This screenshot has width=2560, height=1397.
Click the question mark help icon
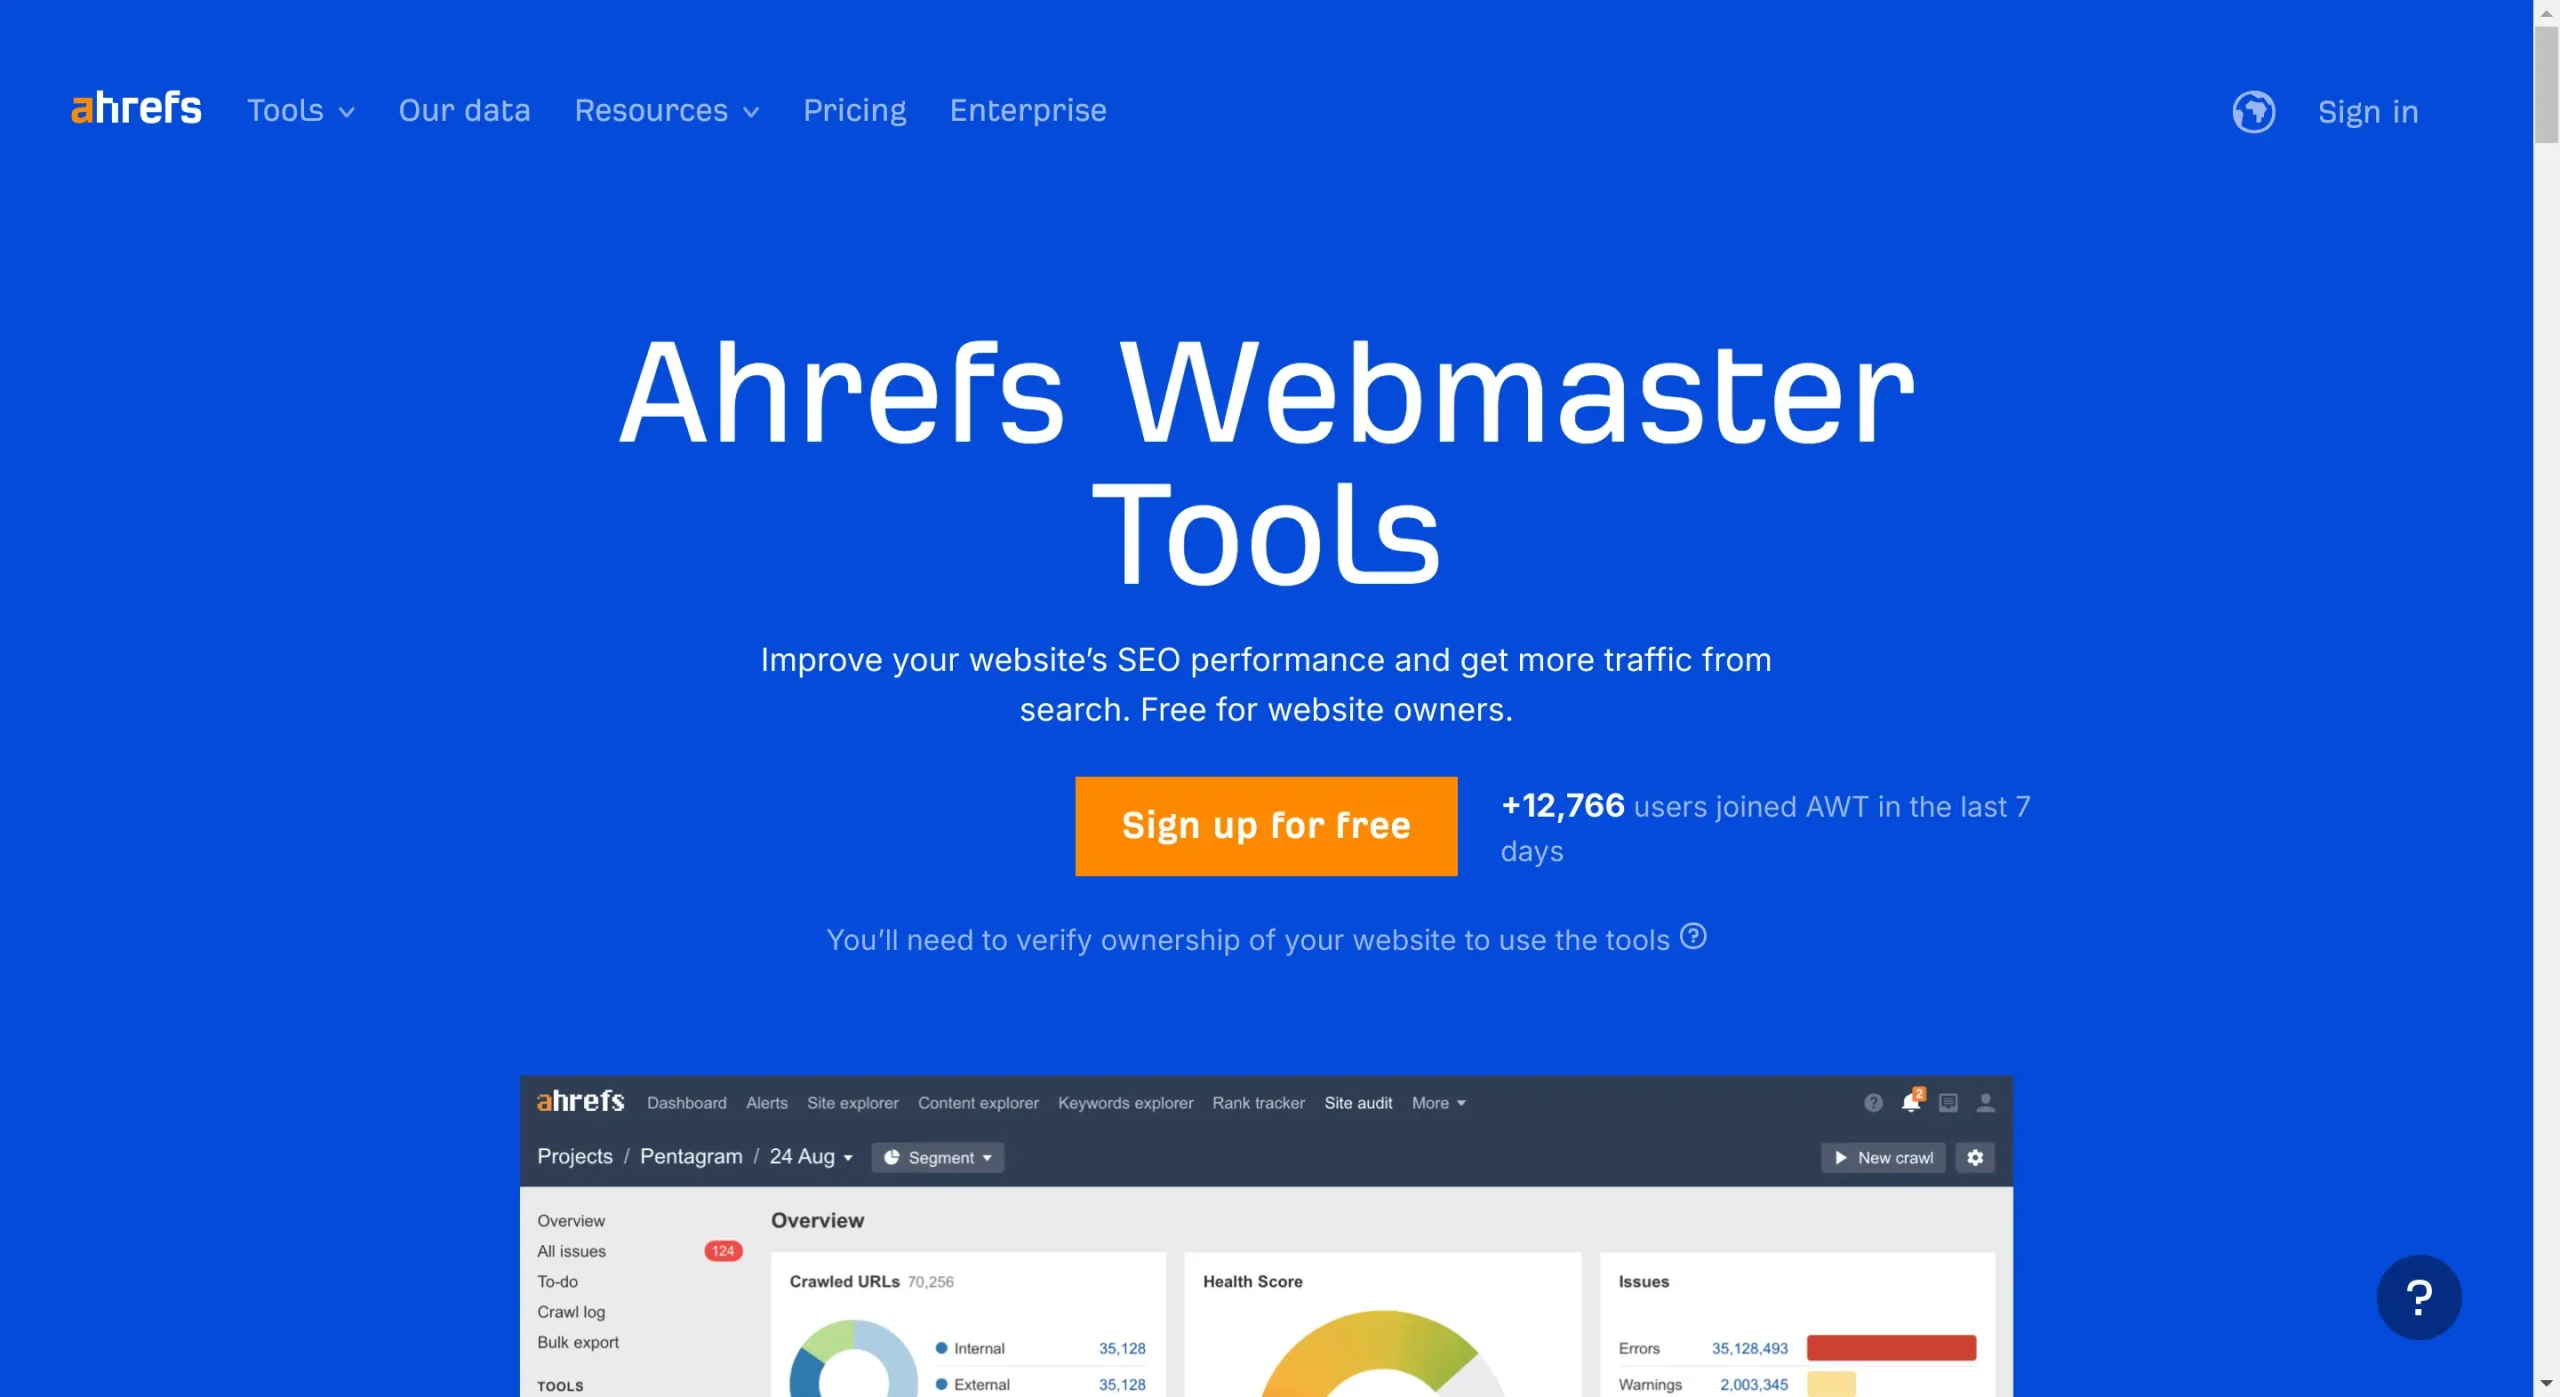point(2419,1295)
